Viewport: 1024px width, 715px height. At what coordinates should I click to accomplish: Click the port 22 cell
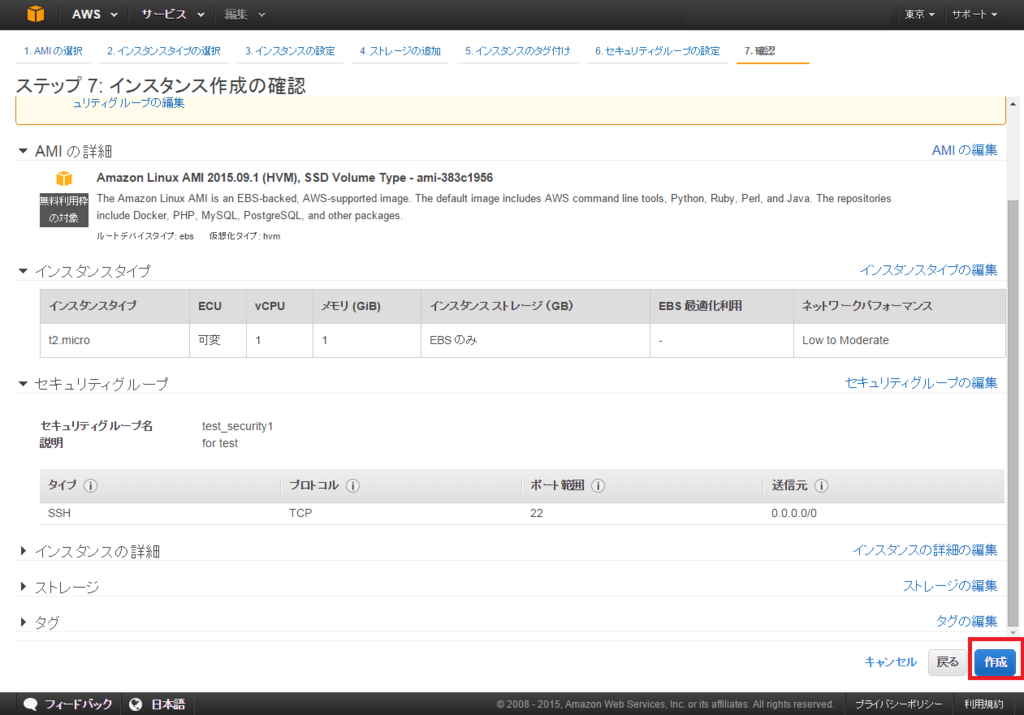[x=536, y=513]
